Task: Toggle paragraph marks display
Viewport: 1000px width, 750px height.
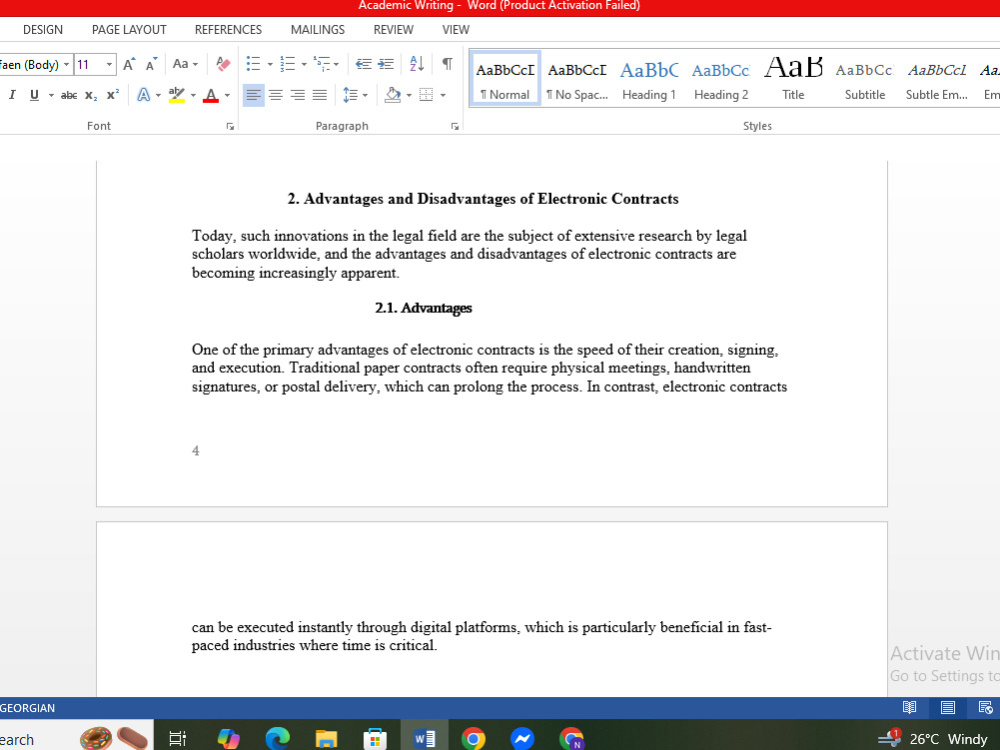Action: pos(447,64)
